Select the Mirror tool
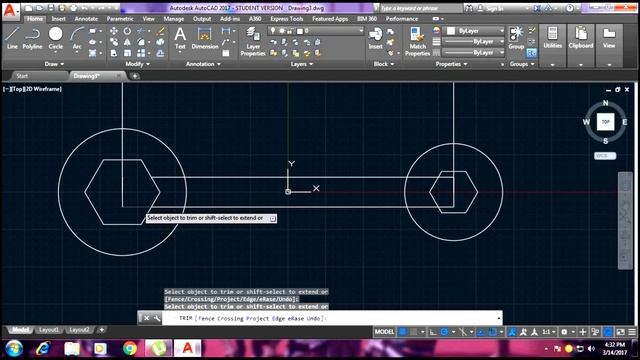The height and width of the screenshot is (360, 640). tap(127, 42)
